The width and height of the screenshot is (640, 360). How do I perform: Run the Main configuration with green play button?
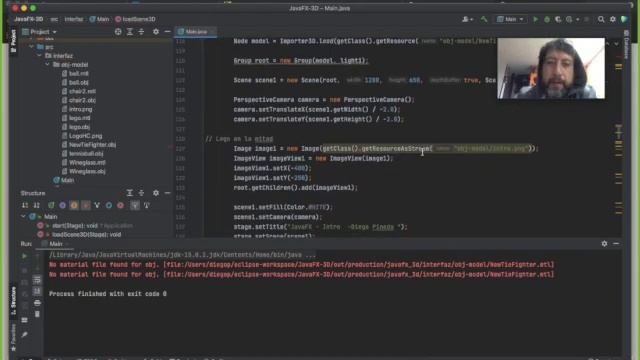coord(536,19)
